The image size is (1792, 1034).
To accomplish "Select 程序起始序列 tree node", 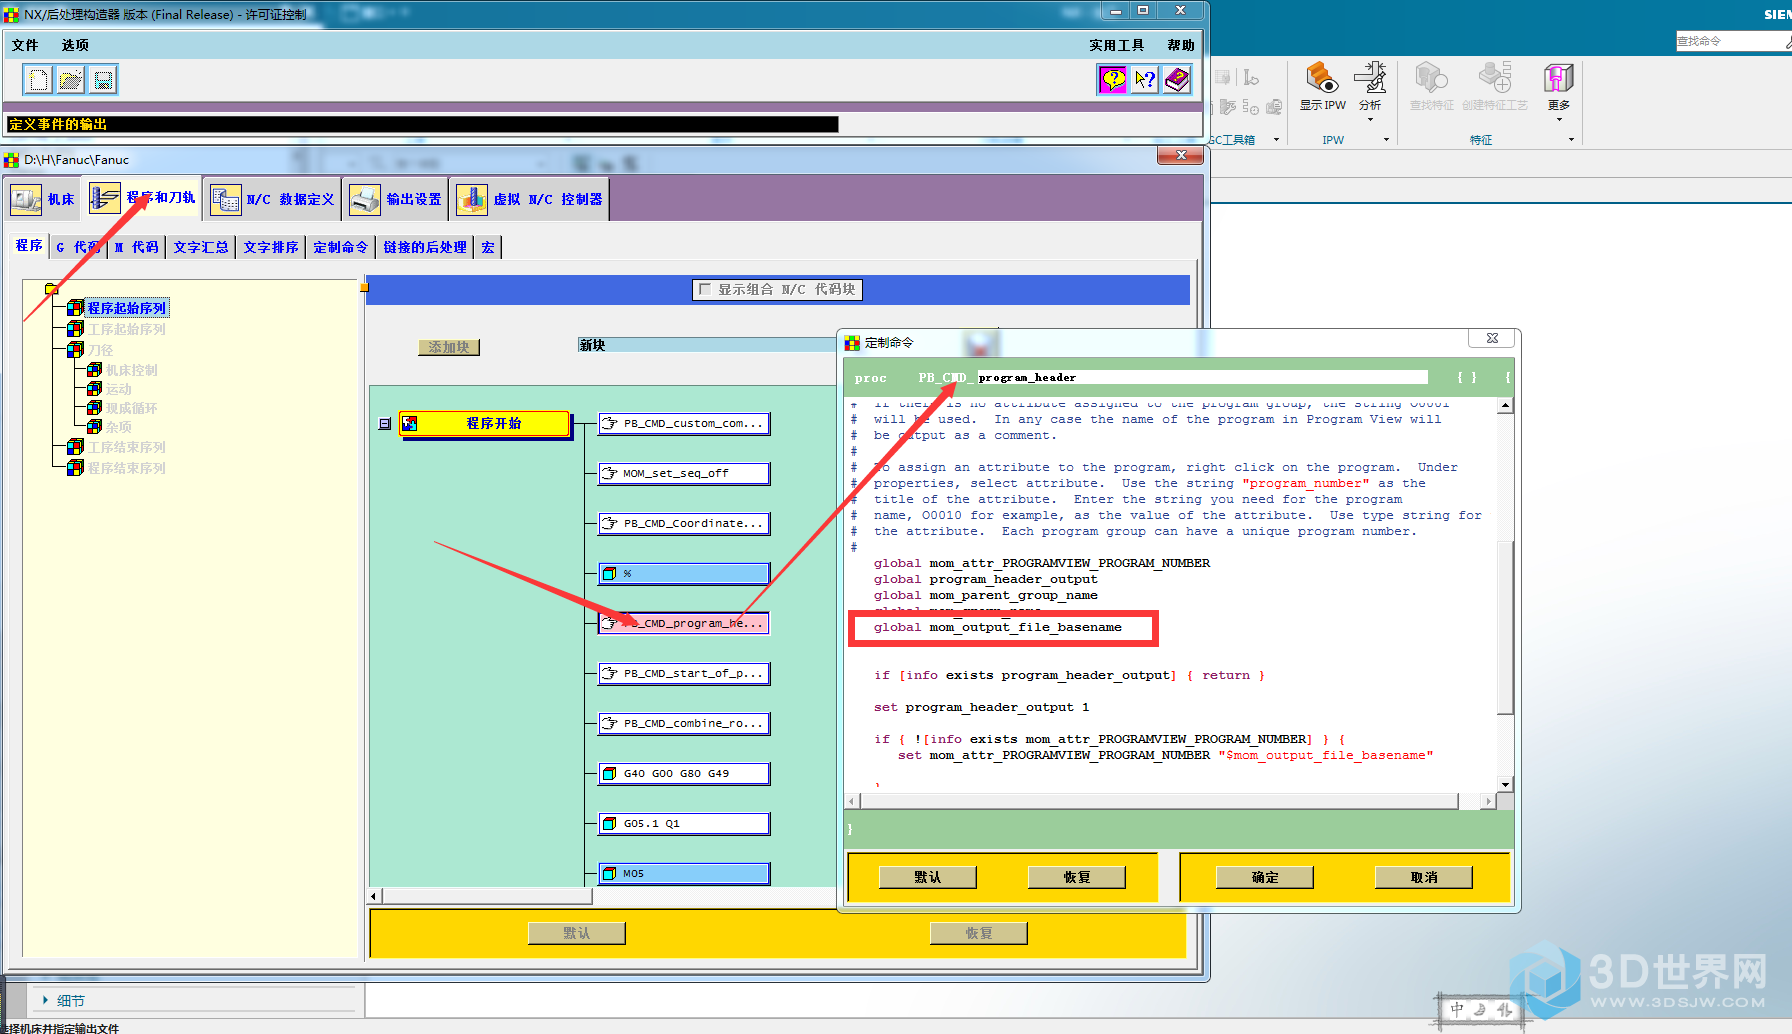I will tap(126, 308).
